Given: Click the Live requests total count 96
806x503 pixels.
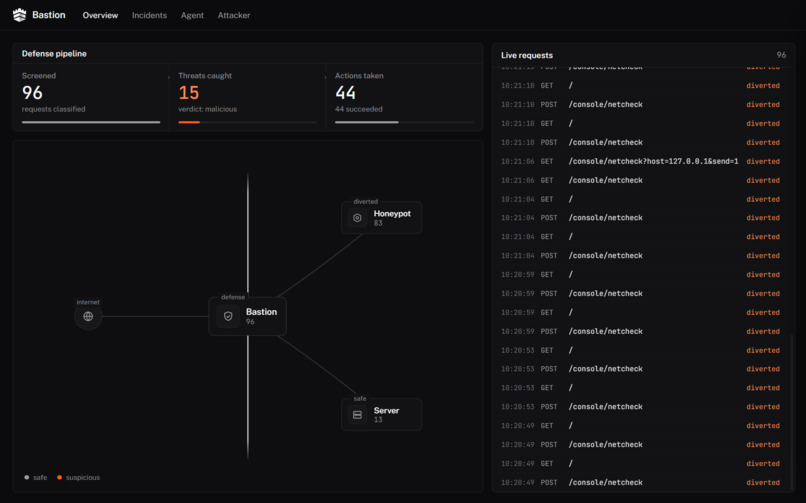Looking at the screenshot, I should pos(781,55).
